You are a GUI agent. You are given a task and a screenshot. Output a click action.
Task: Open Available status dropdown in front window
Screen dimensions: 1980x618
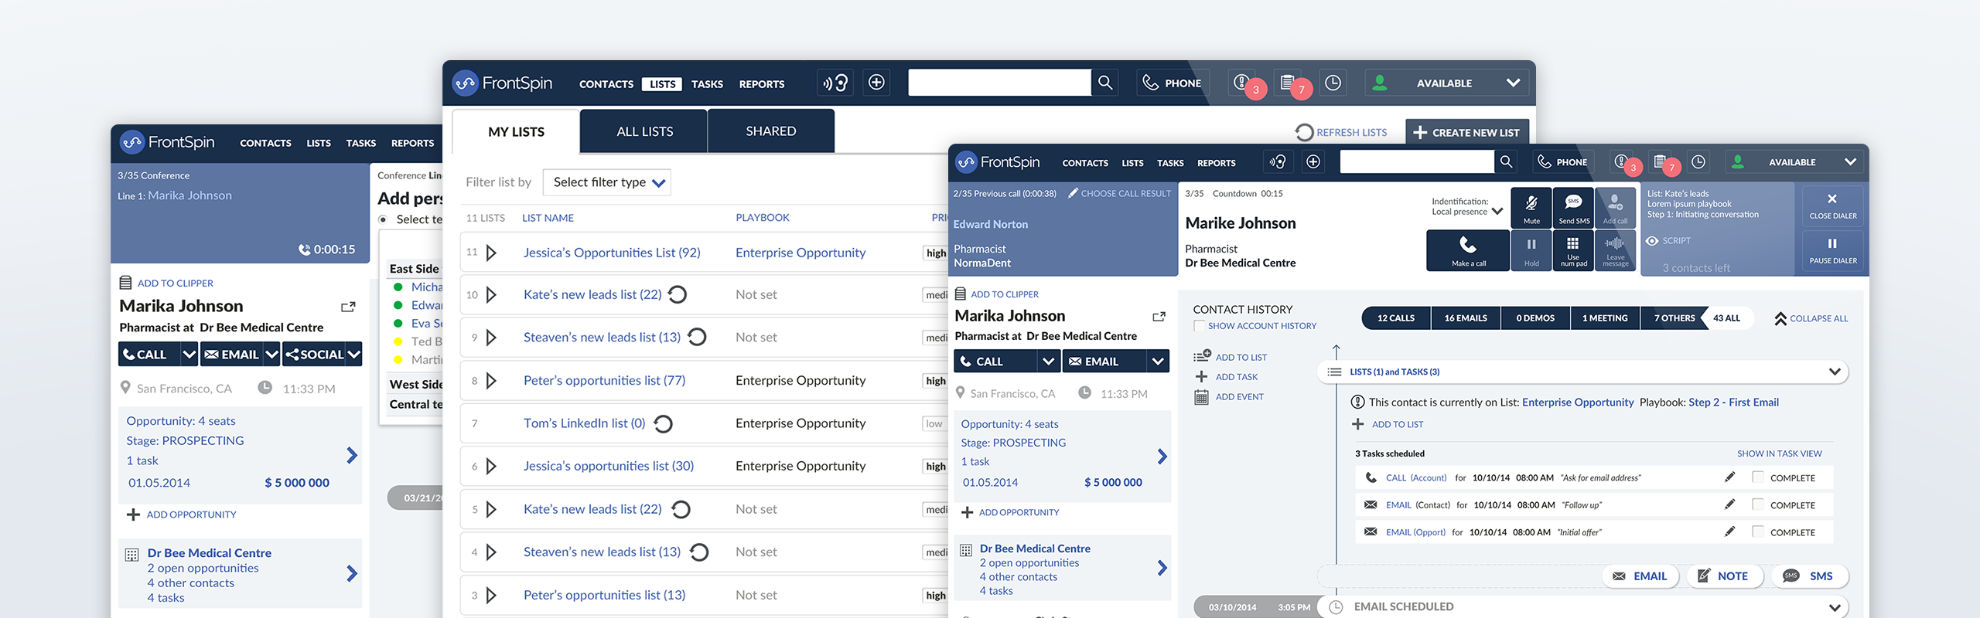(1793, 162)
